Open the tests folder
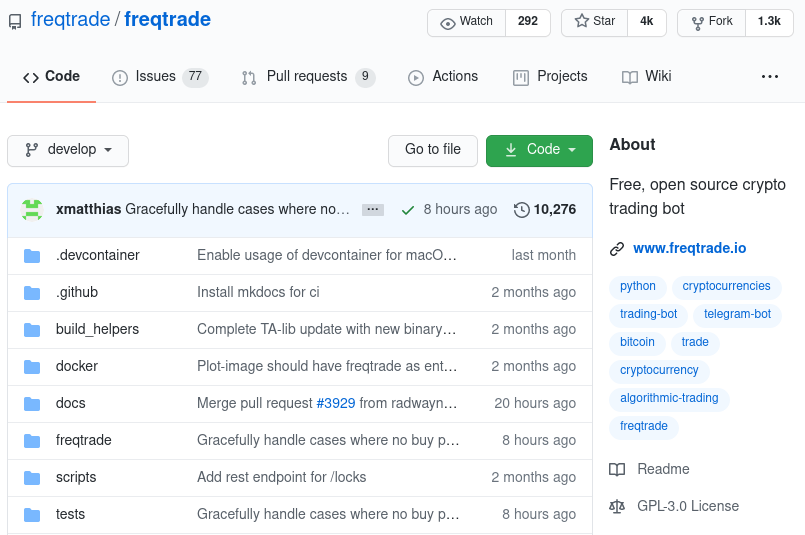Viewport: 805px width, 535px height. (70, 514)
